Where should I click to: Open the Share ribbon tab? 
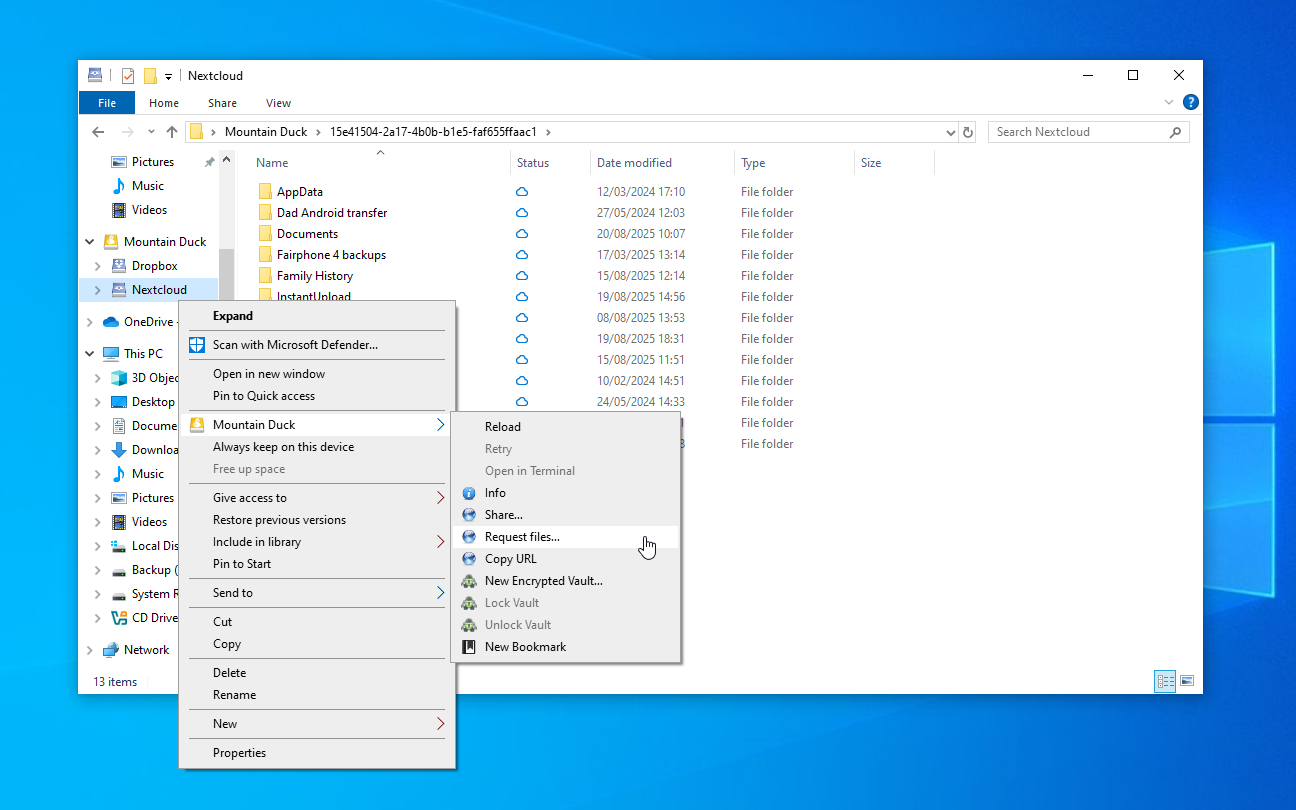[x=222, y=103]
